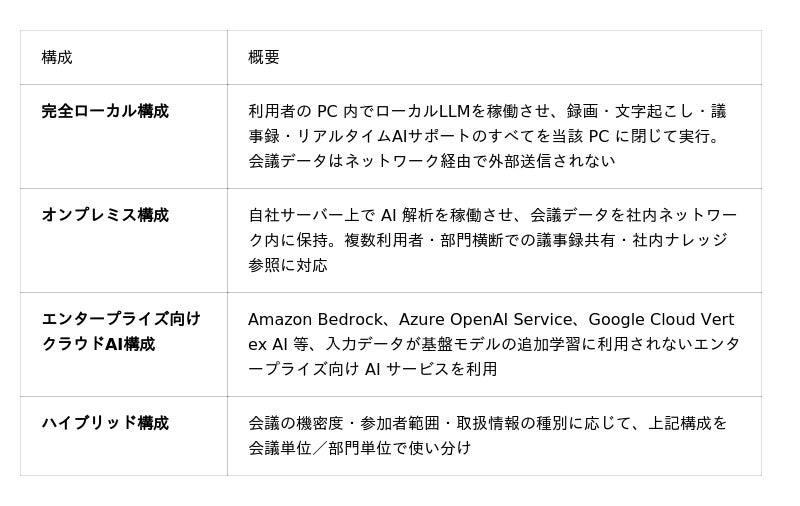Click the Google Cloud Vert text
Viewport: 800px width, 506px height.
tap(661, 319)
